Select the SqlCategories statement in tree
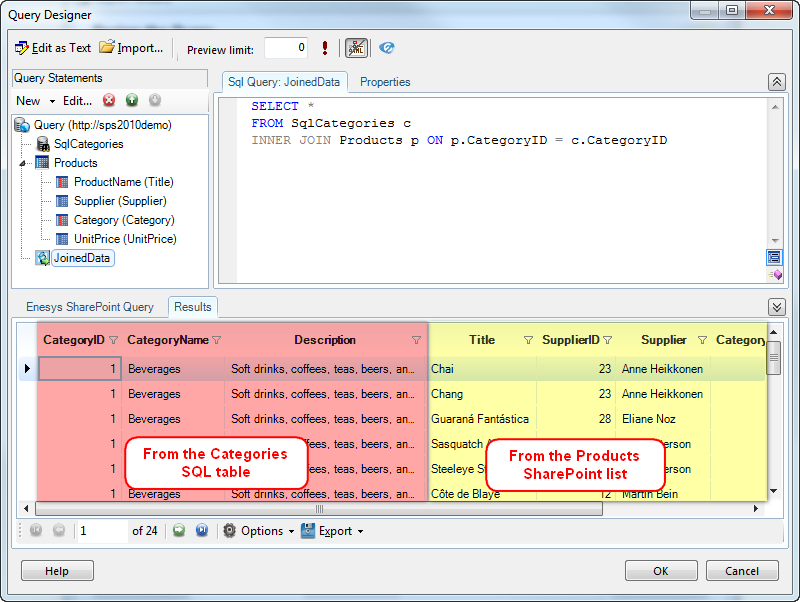800x602 pixels. tap(88, 144)
